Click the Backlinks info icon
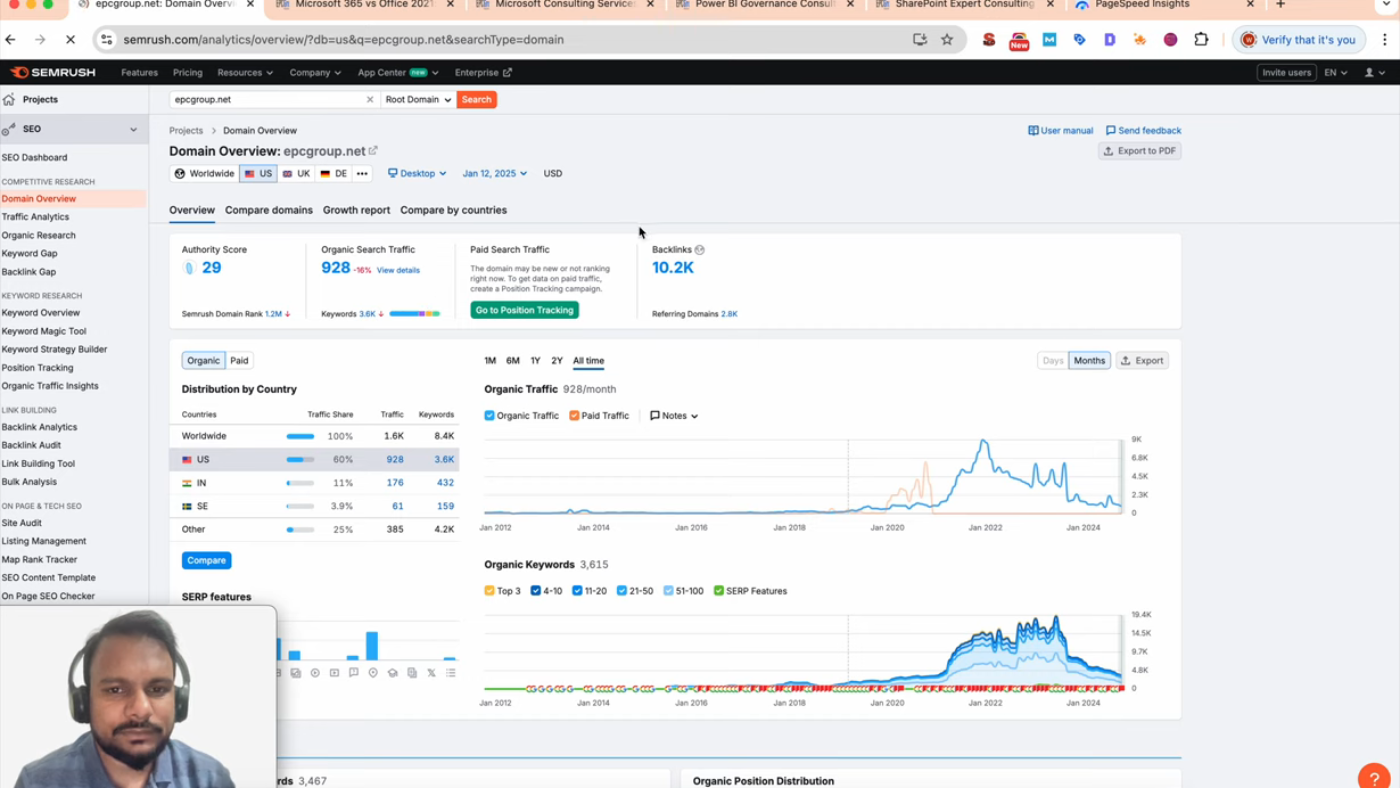This screenshot has height=788, width=1400. click(x=700, y=250)
